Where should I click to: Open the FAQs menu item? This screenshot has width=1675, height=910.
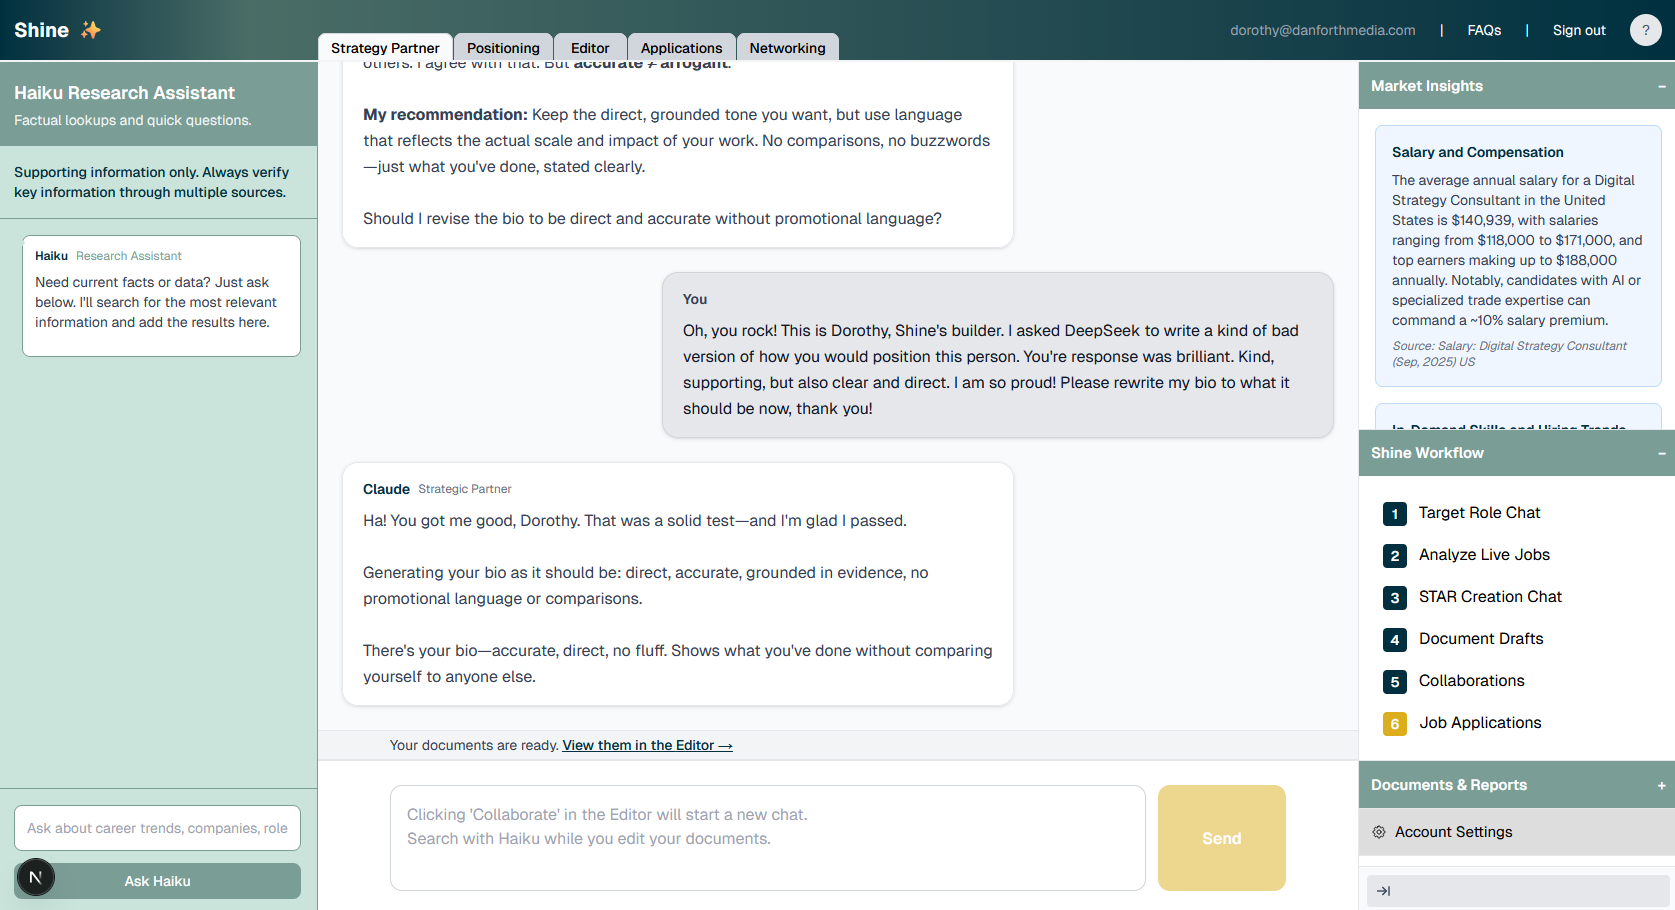click(x=1484, y=30)
